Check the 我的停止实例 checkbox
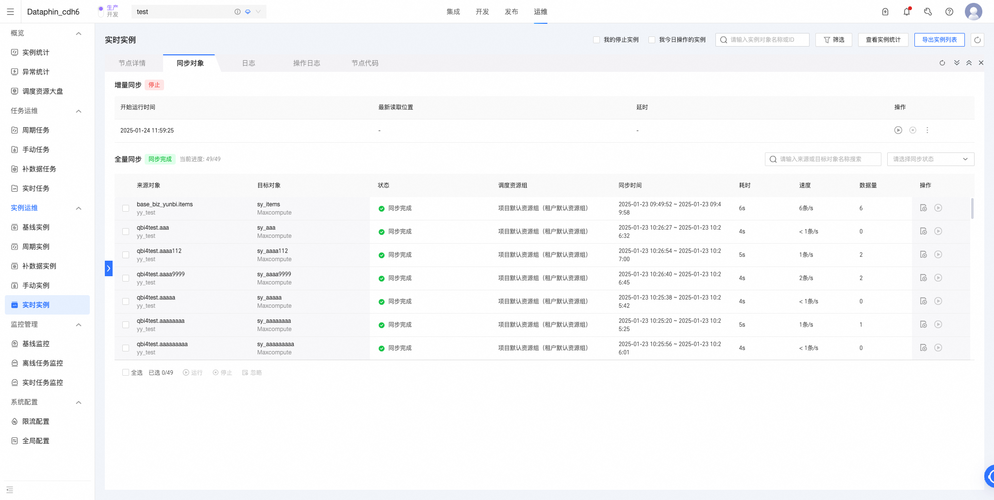This screenshot has height=500, width=994. [x=596, y=39]
